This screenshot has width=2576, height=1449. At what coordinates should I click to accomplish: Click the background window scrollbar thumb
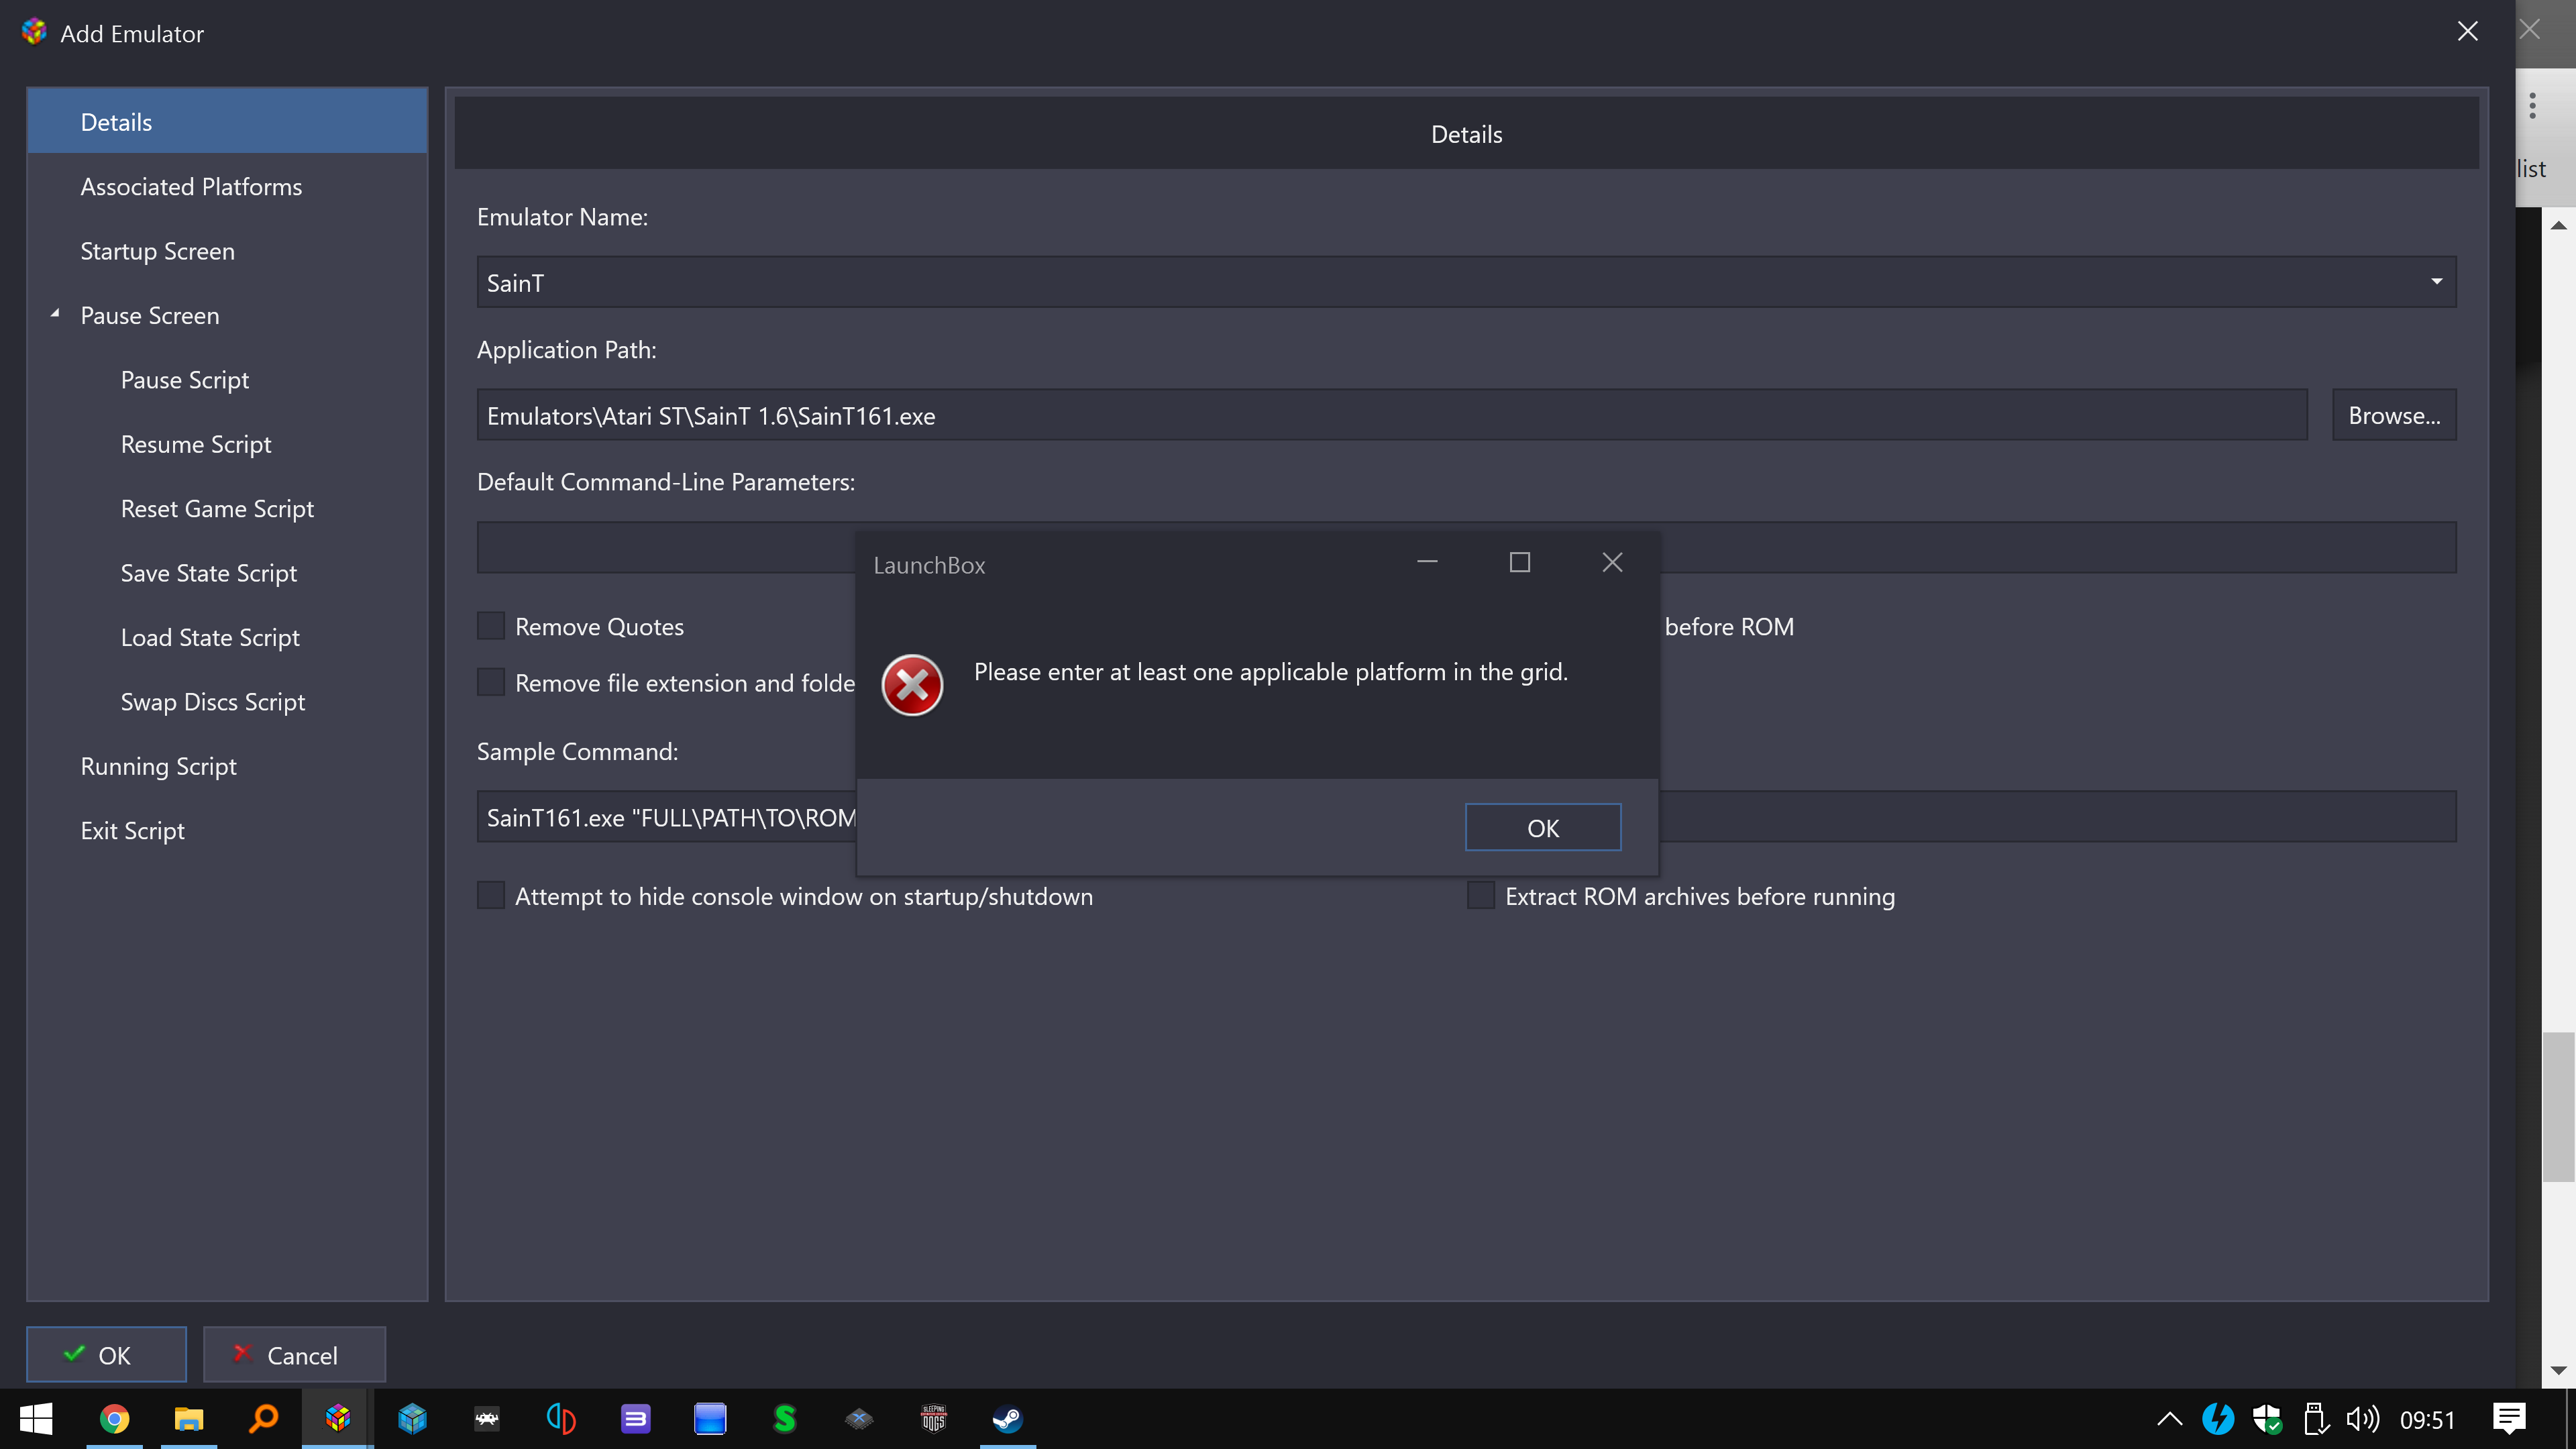[x=2559, y=1107]
